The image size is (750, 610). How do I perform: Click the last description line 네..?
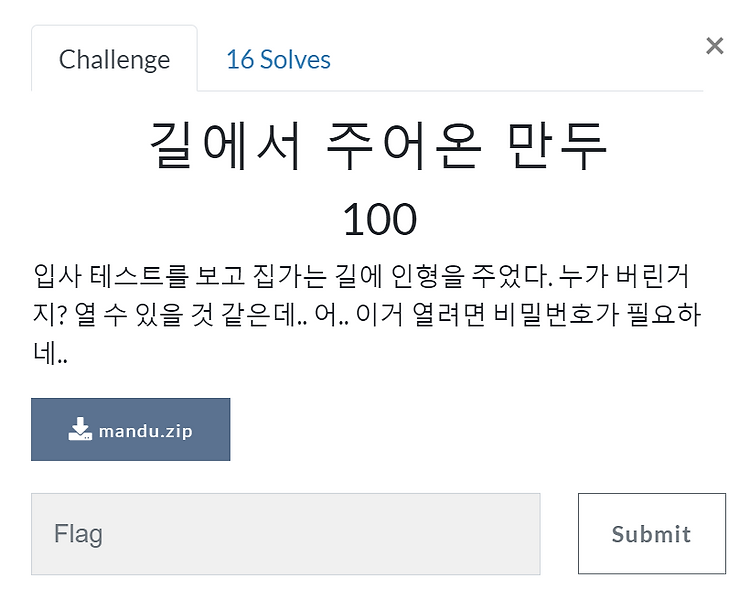click(50, 353)
